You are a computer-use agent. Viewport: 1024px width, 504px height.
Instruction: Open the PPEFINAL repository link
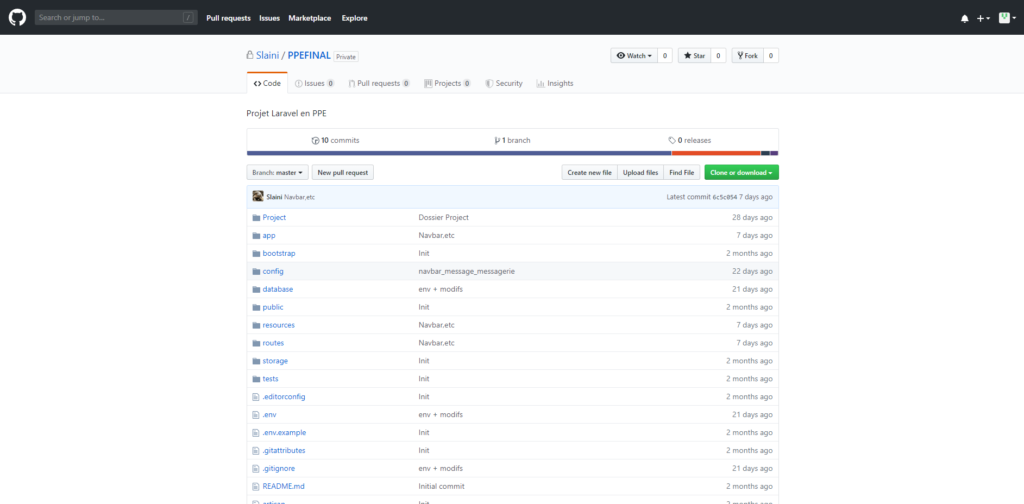[x=309, y=56]
